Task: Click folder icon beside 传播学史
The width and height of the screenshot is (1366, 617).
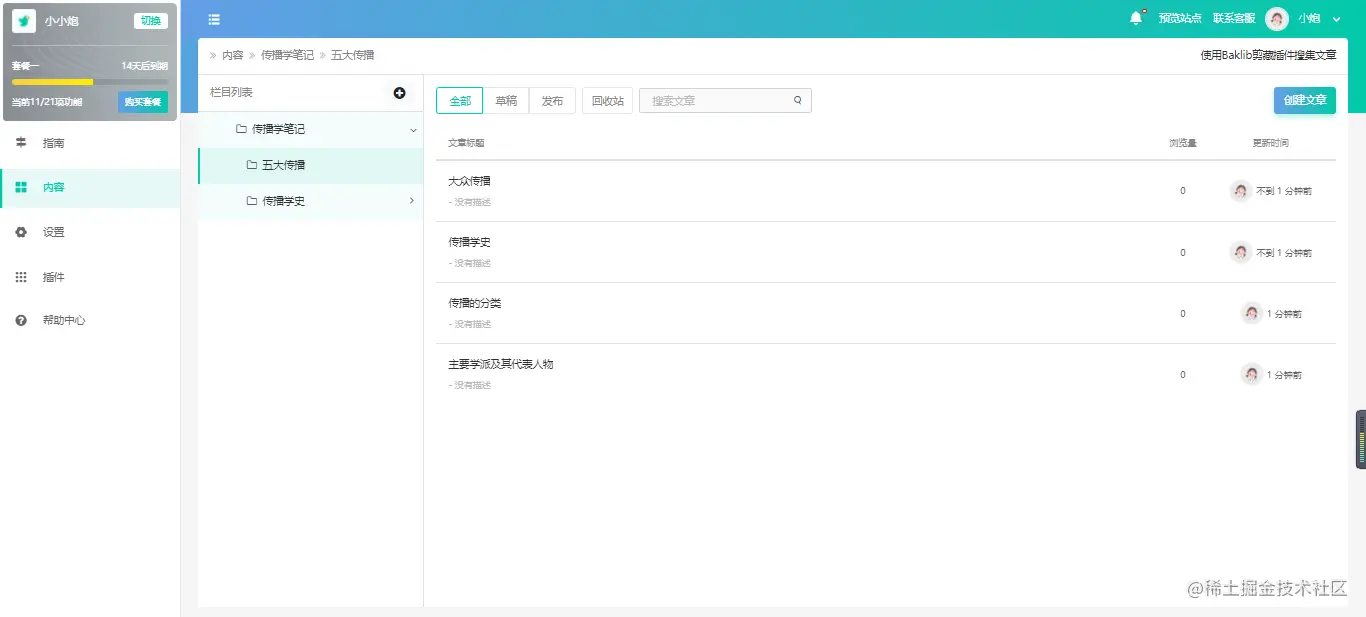Action: coord(252,201)
